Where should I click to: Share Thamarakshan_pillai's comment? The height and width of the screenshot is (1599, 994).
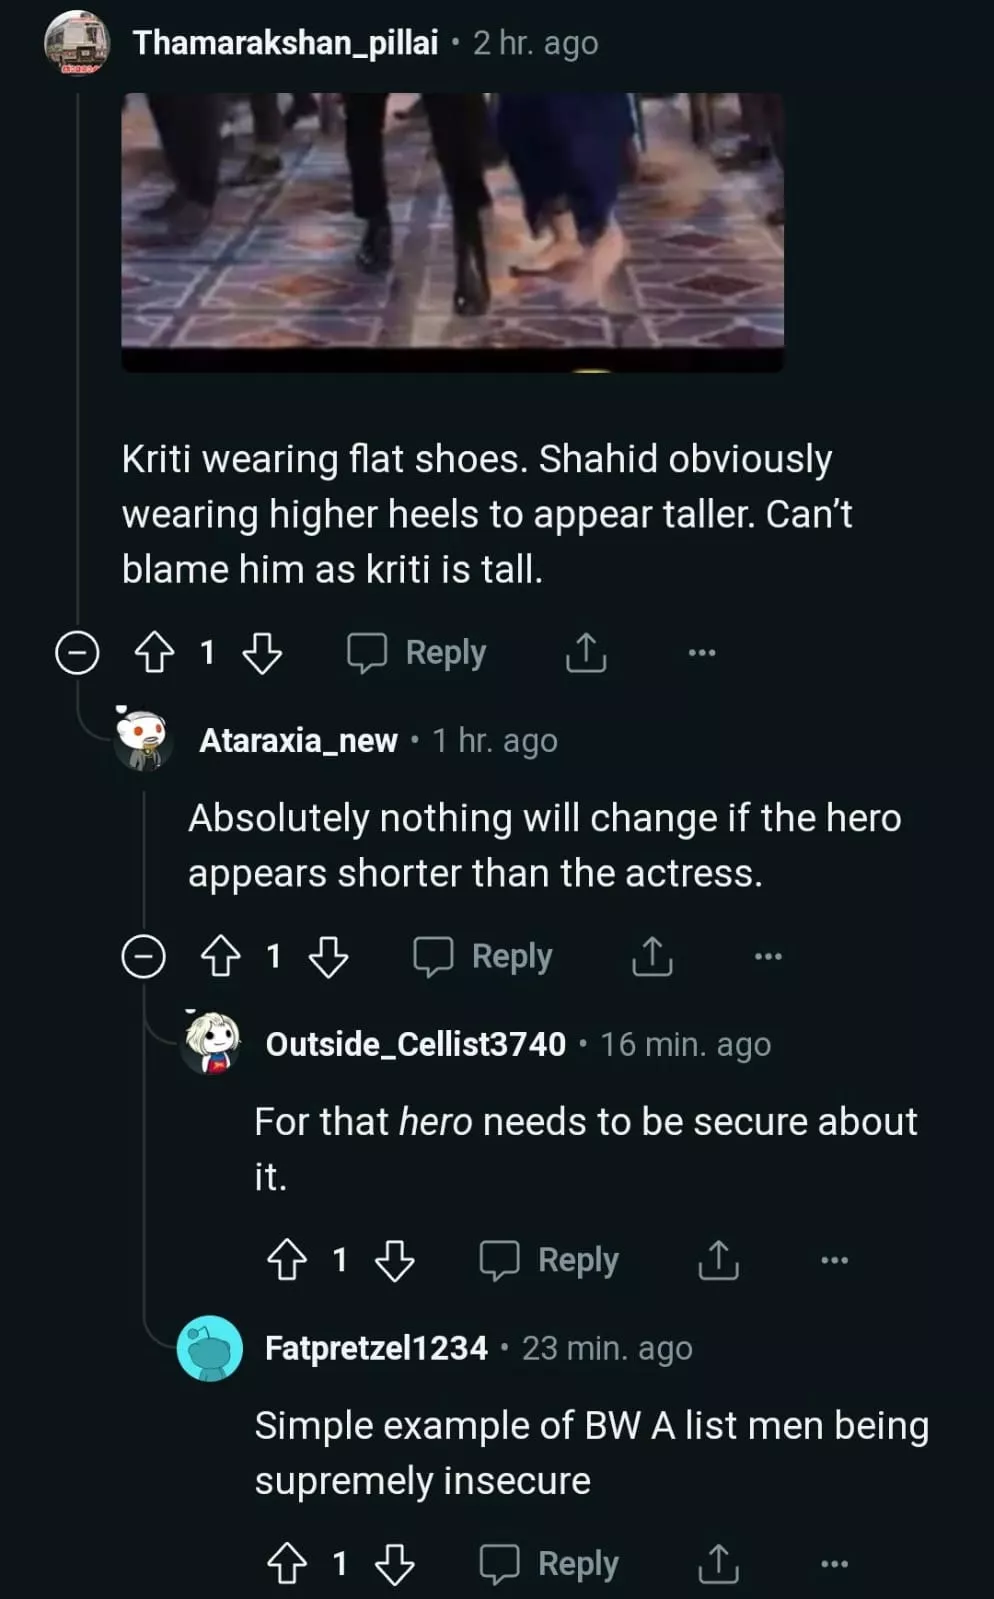[586, 653]
